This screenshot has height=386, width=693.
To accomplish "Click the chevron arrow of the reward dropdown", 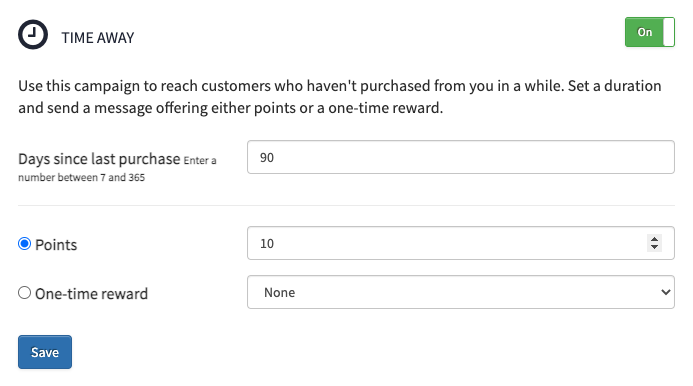I will click(x=665, y=292).
